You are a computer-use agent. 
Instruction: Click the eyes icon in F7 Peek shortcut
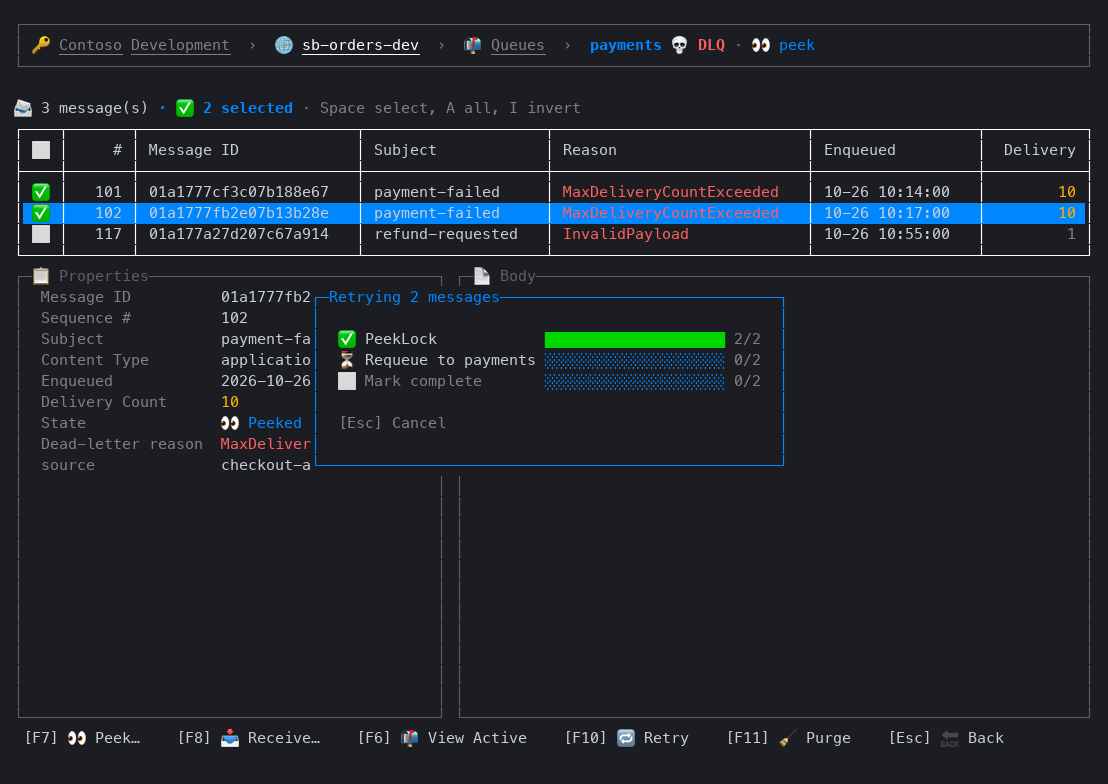pyautogui.click(x=77, y=738)
